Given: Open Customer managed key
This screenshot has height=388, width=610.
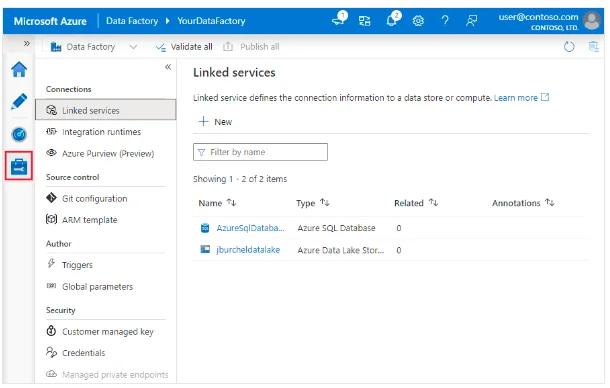Looking at the screenshot, I should (108, 332).
